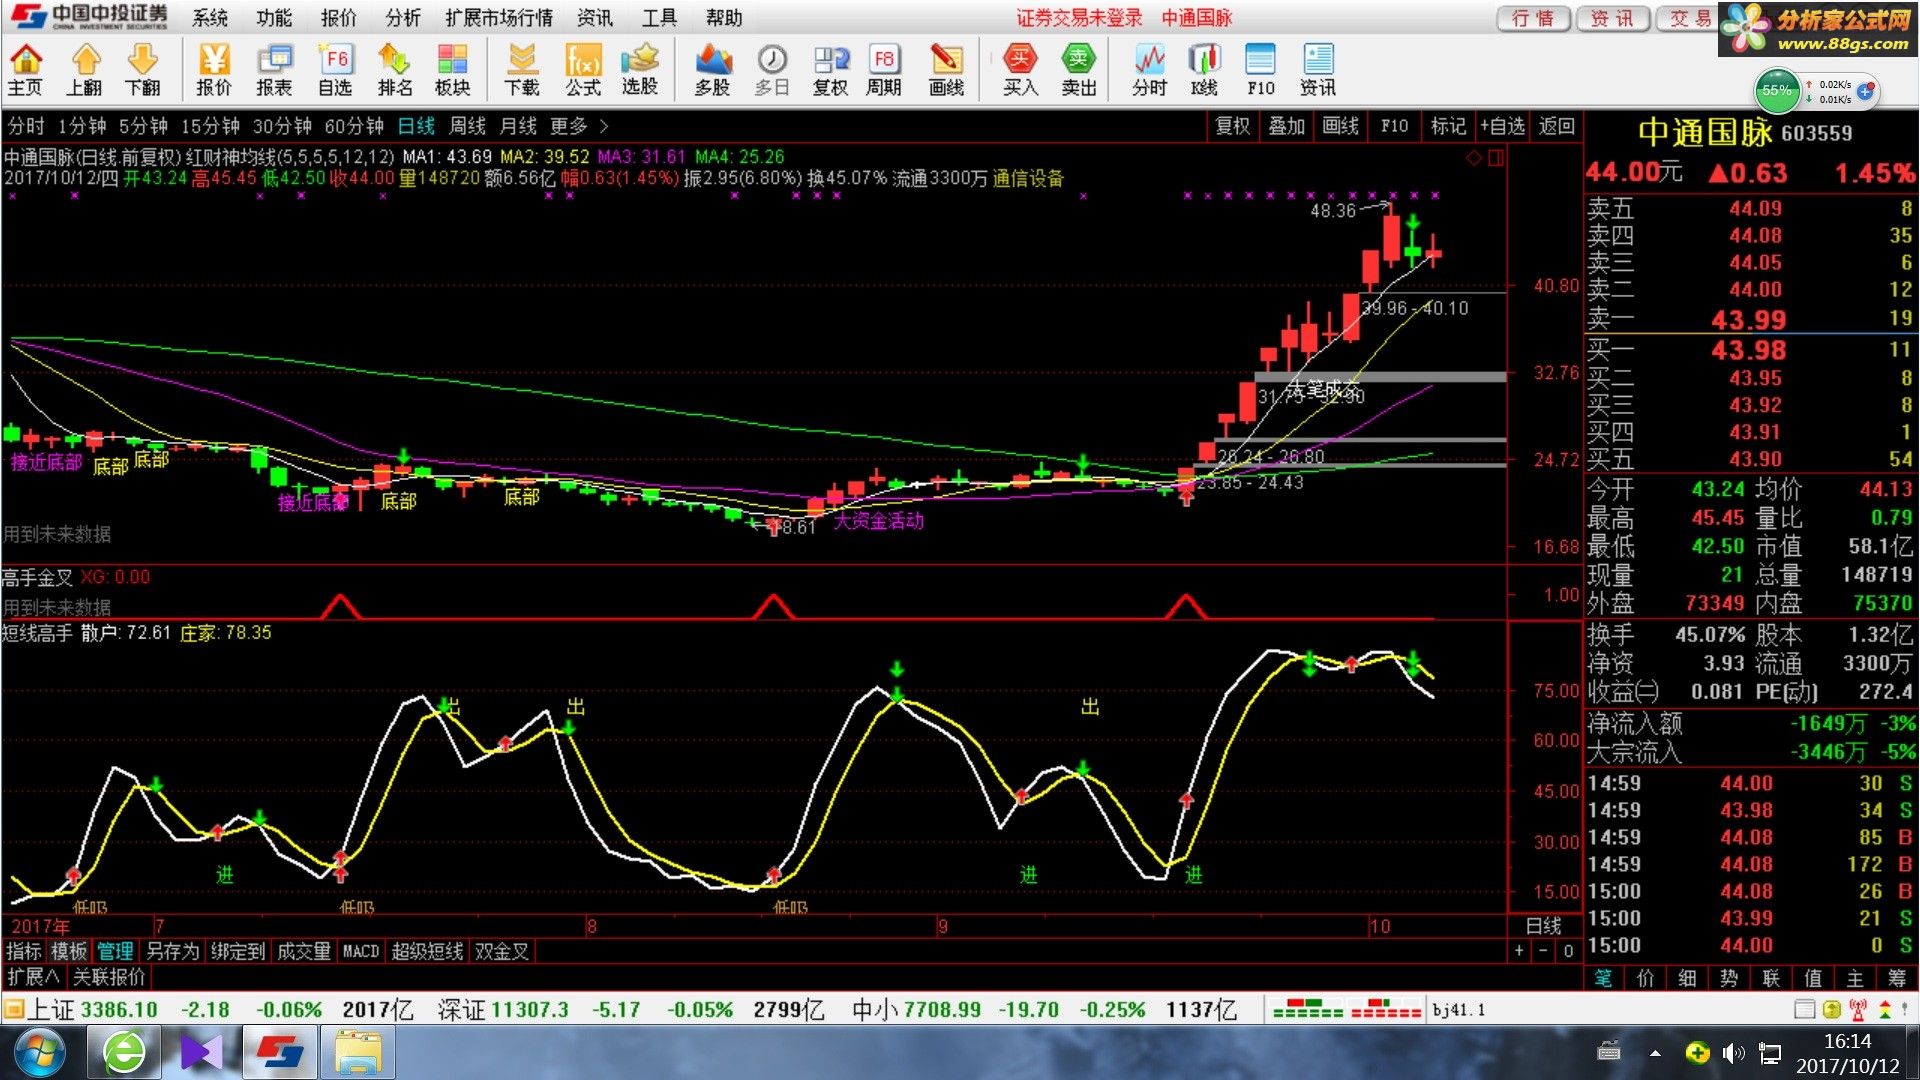Open the F10 company info toolbar icon

(1261, 70)
